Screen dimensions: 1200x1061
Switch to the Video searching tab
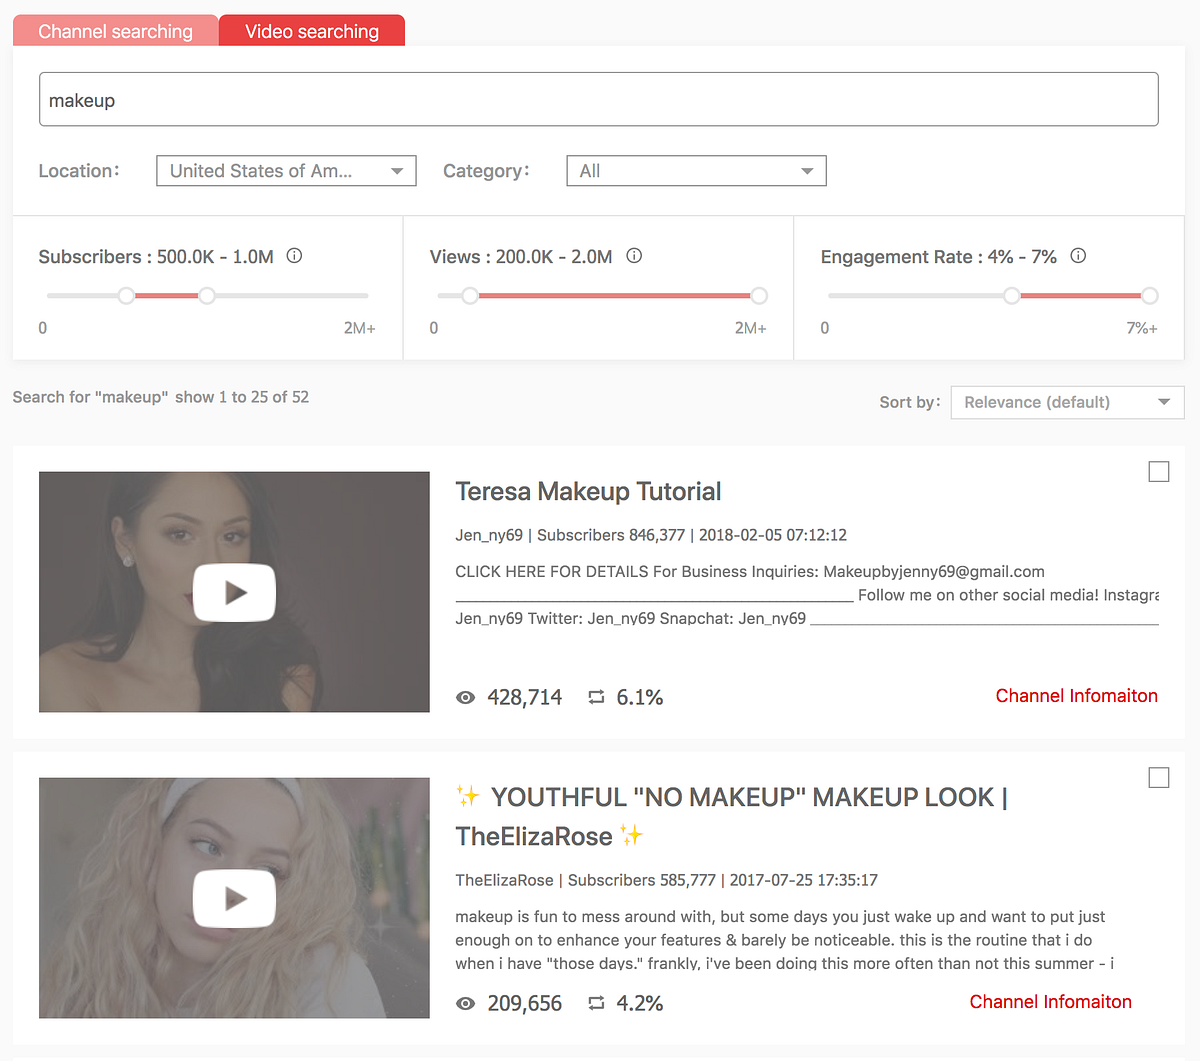coord(311,31)
